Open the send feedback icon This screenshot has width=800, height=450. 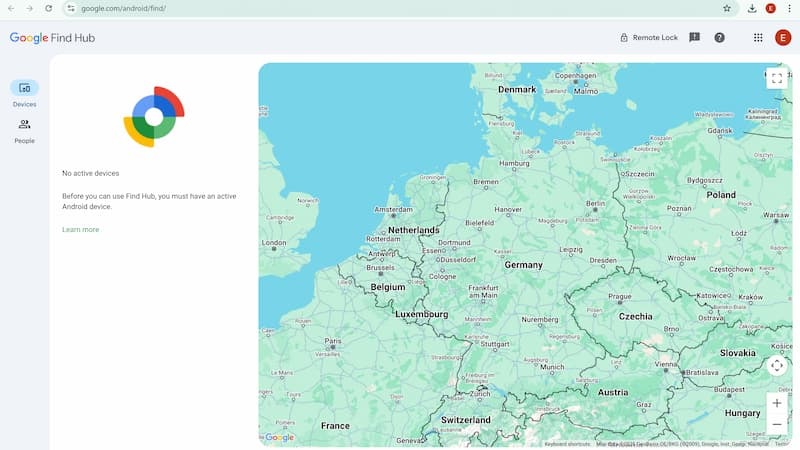pyautogui.click(x=695, y=38)
